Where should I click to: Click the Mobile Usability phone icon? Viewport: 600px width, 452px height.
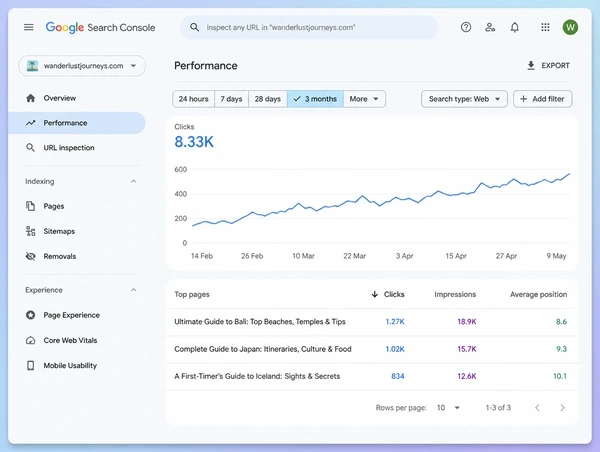[x=31, y=365]
